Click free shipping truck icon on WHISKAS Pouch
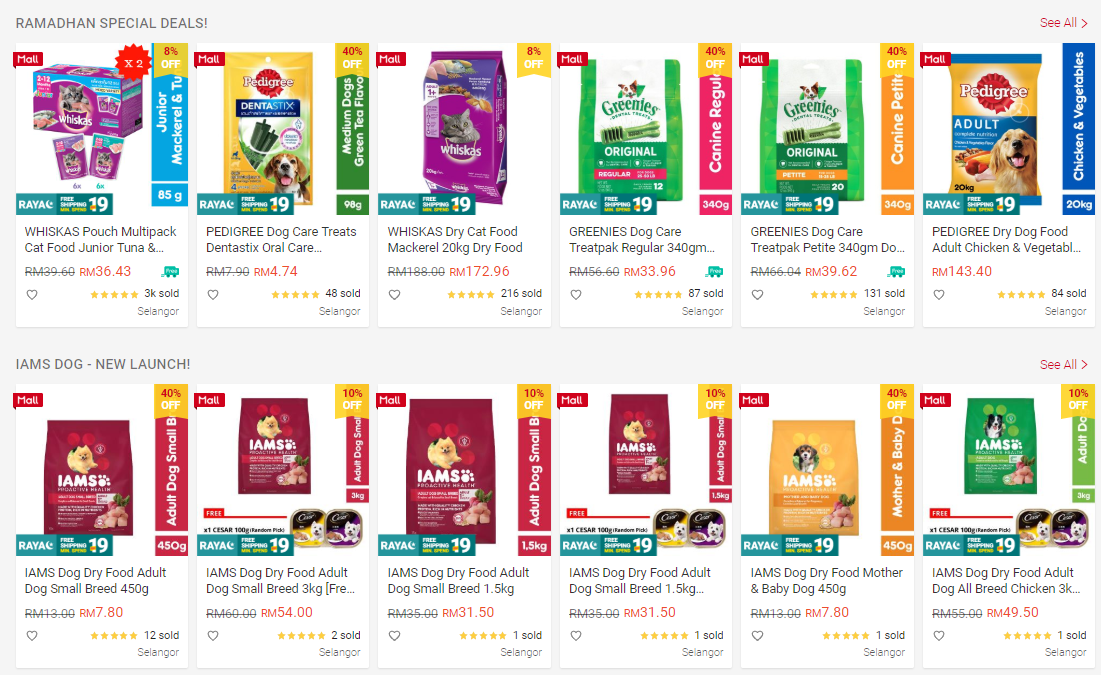Screen dimensions: 1101x675 170,272
